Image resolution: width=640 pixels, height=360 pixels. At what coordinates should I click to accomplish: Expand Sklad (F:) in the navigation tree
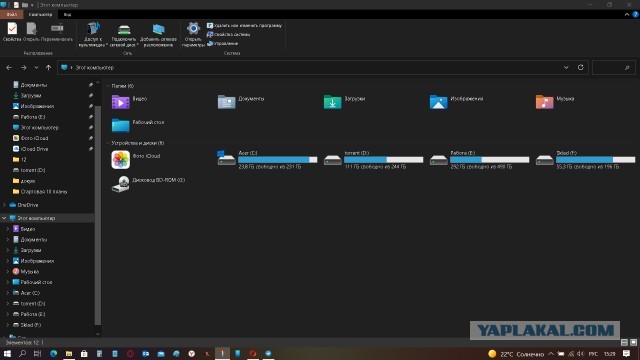click(x=8, y=325)
